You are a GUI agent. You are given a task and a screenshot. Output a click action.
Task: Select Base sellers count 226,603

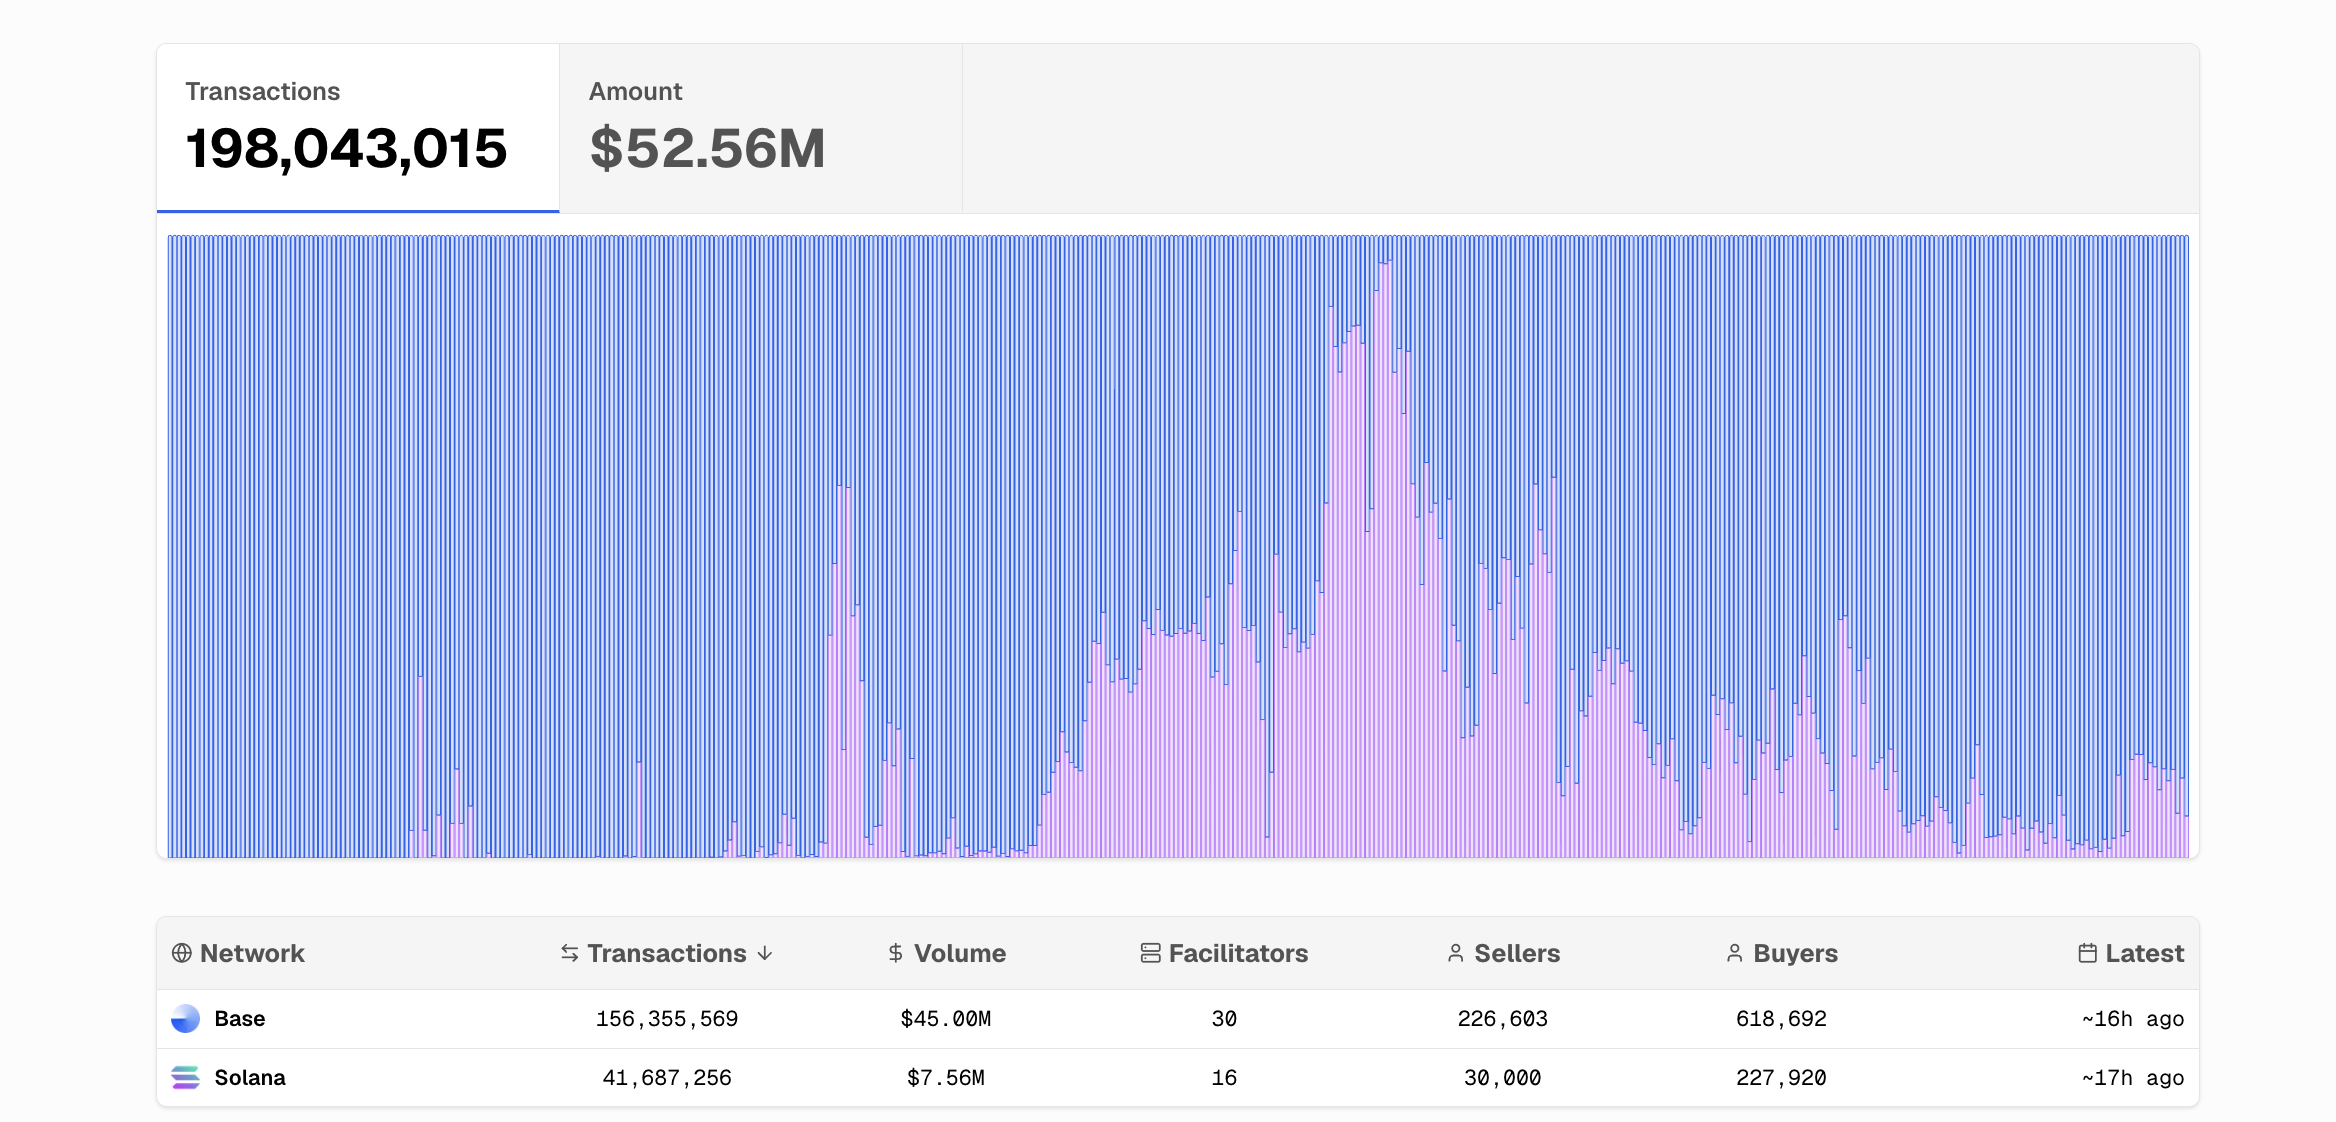coord(1503,1019)
